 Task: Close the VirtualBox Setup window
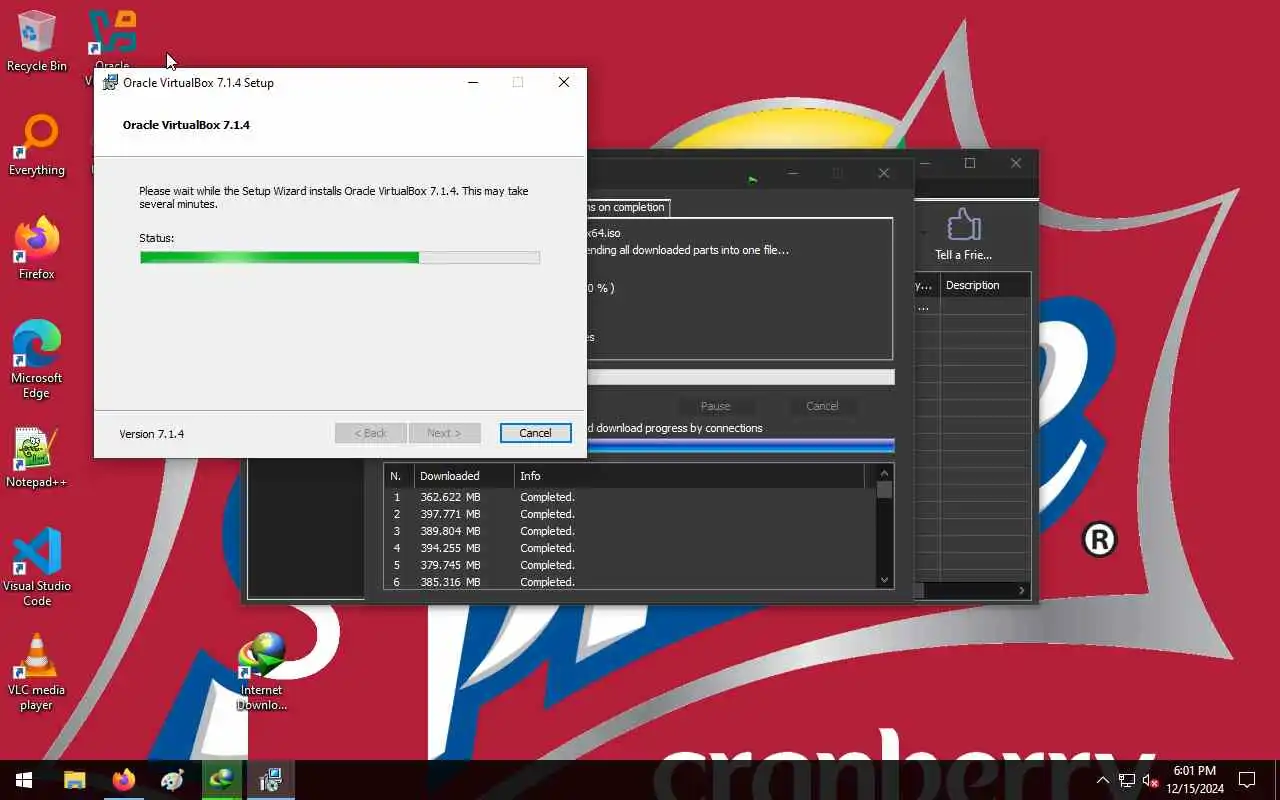564,83
